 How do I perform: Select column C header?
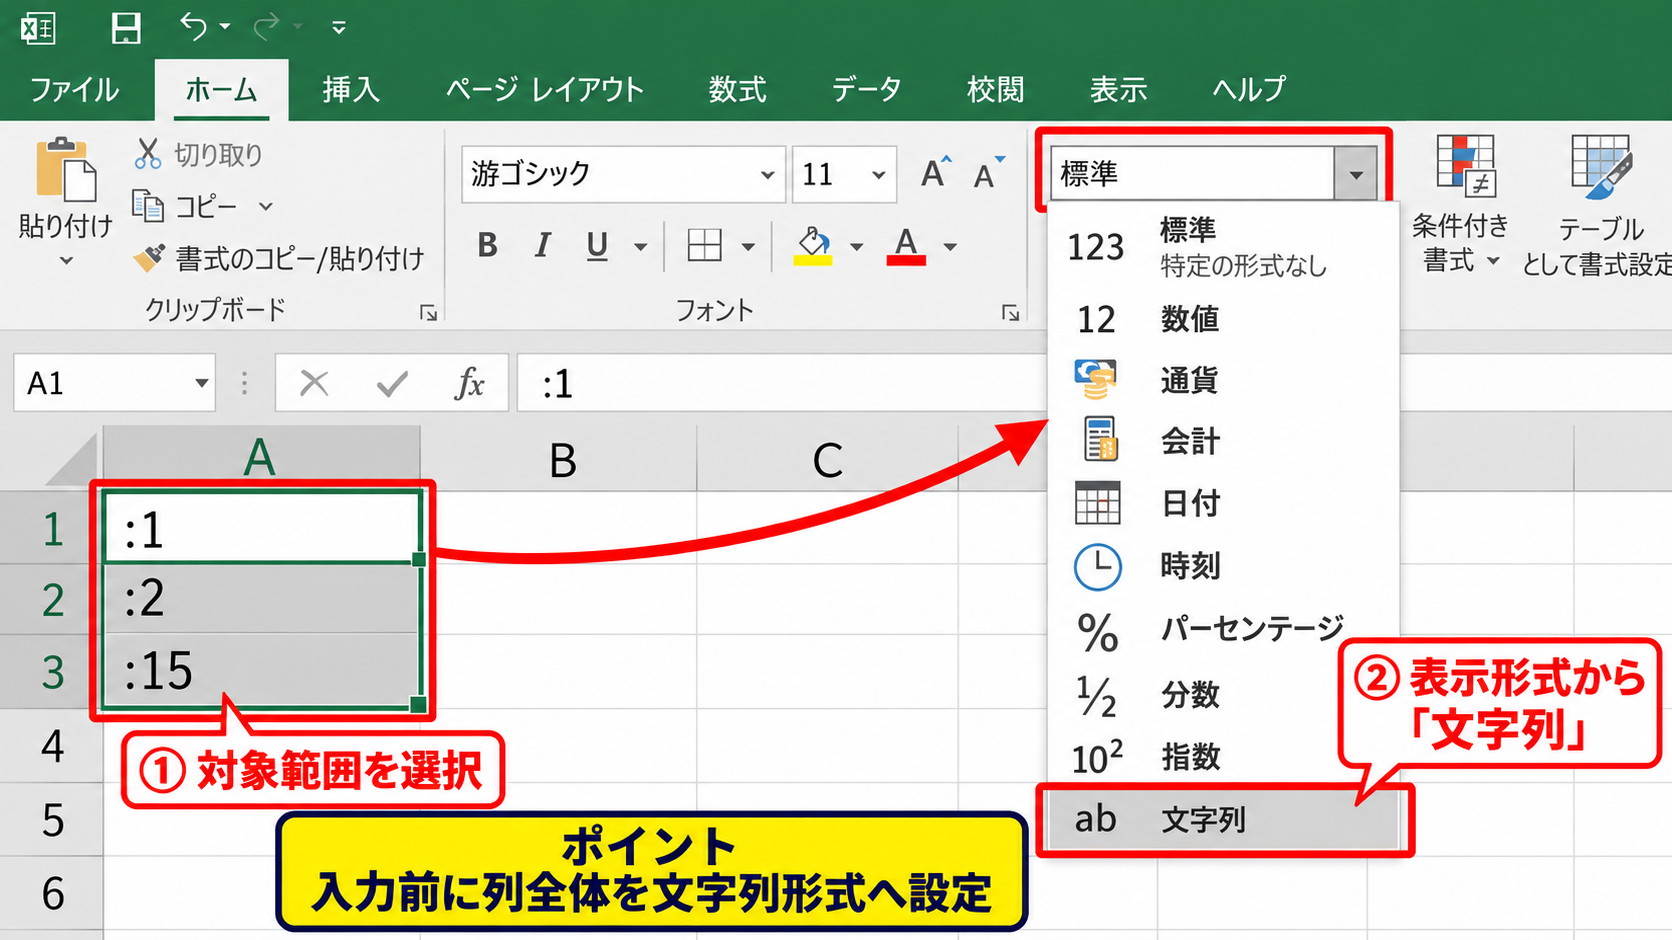pyautogui.click(x=827, y=459)
